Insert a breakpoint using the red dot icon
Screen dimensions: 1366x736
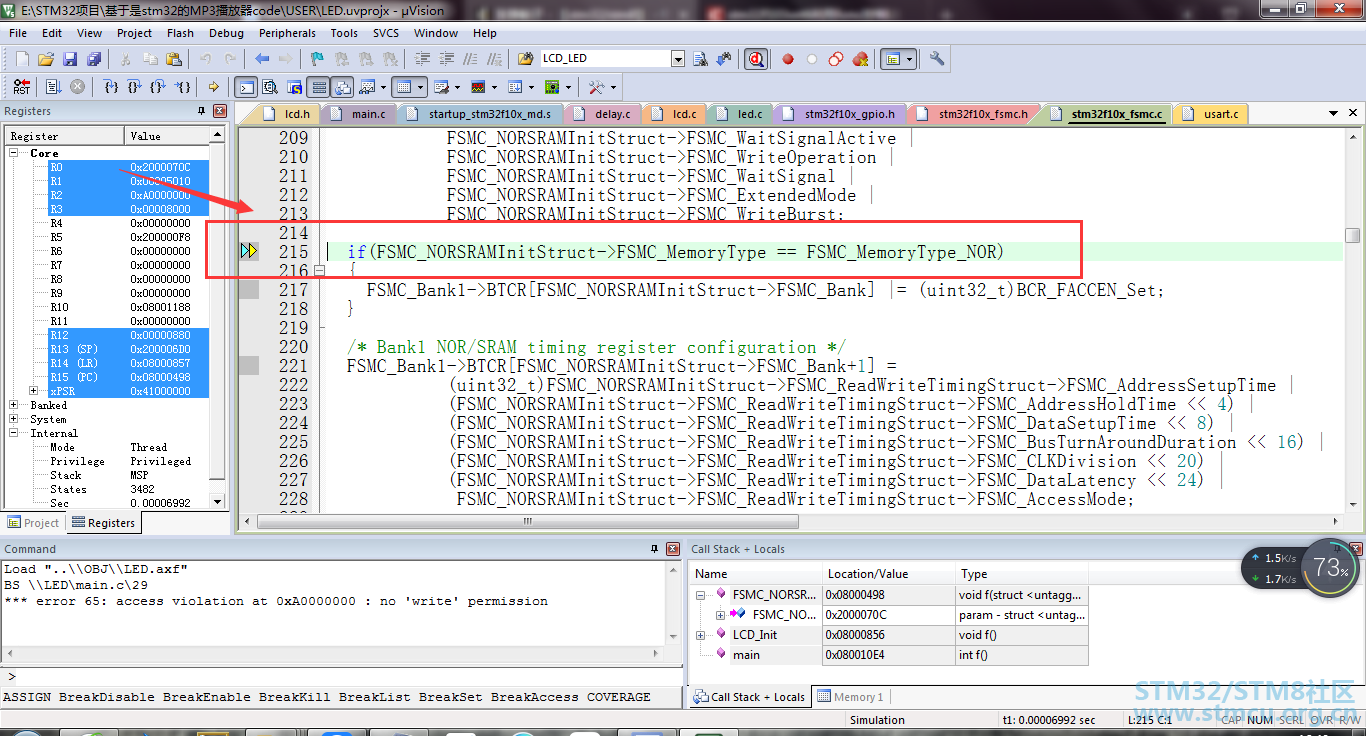(788, 59)
